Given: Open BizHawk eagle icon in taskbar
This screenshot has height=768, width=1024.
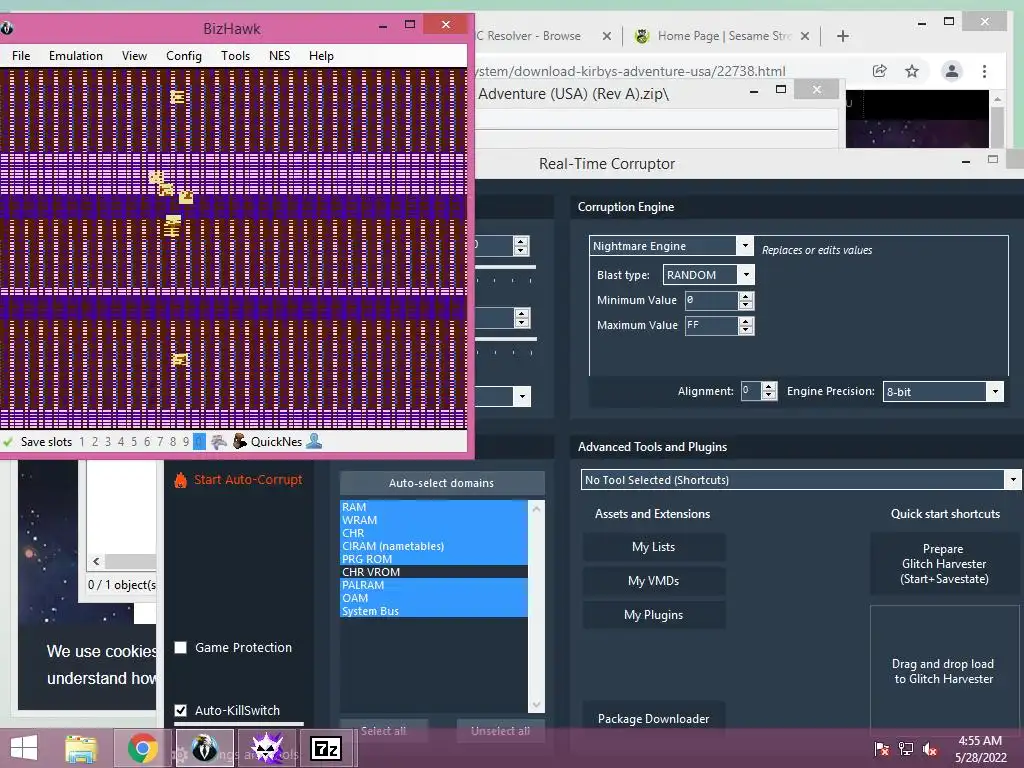Looking at the screenshot, I should coord(204,748).
